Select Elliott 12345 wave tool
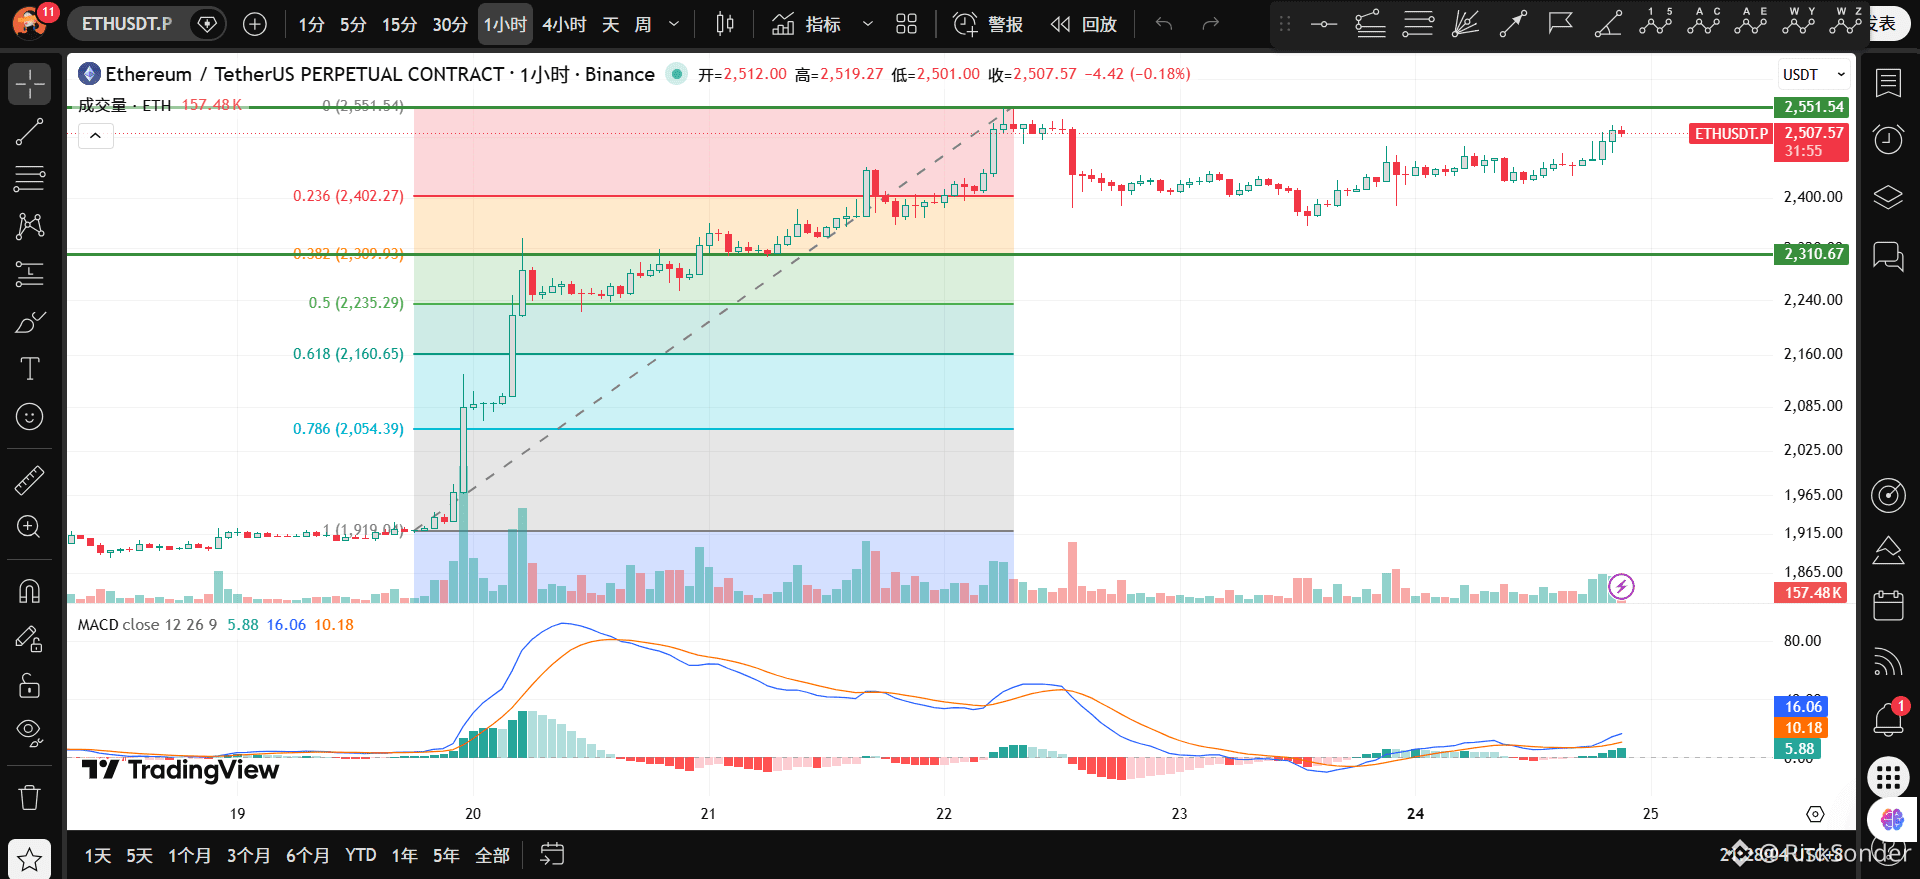 point(1656,22)
